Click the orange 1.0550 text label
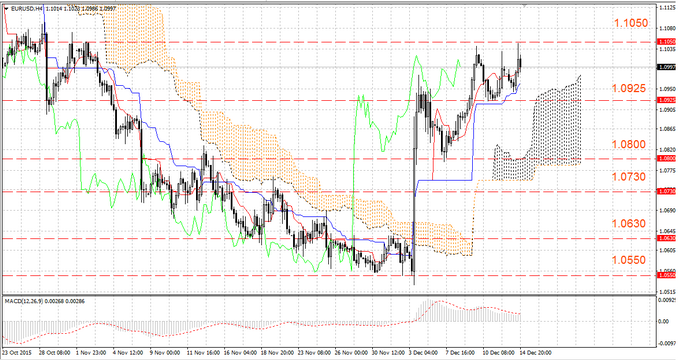Viewport: 685px width, 360px height. [629, 260]
